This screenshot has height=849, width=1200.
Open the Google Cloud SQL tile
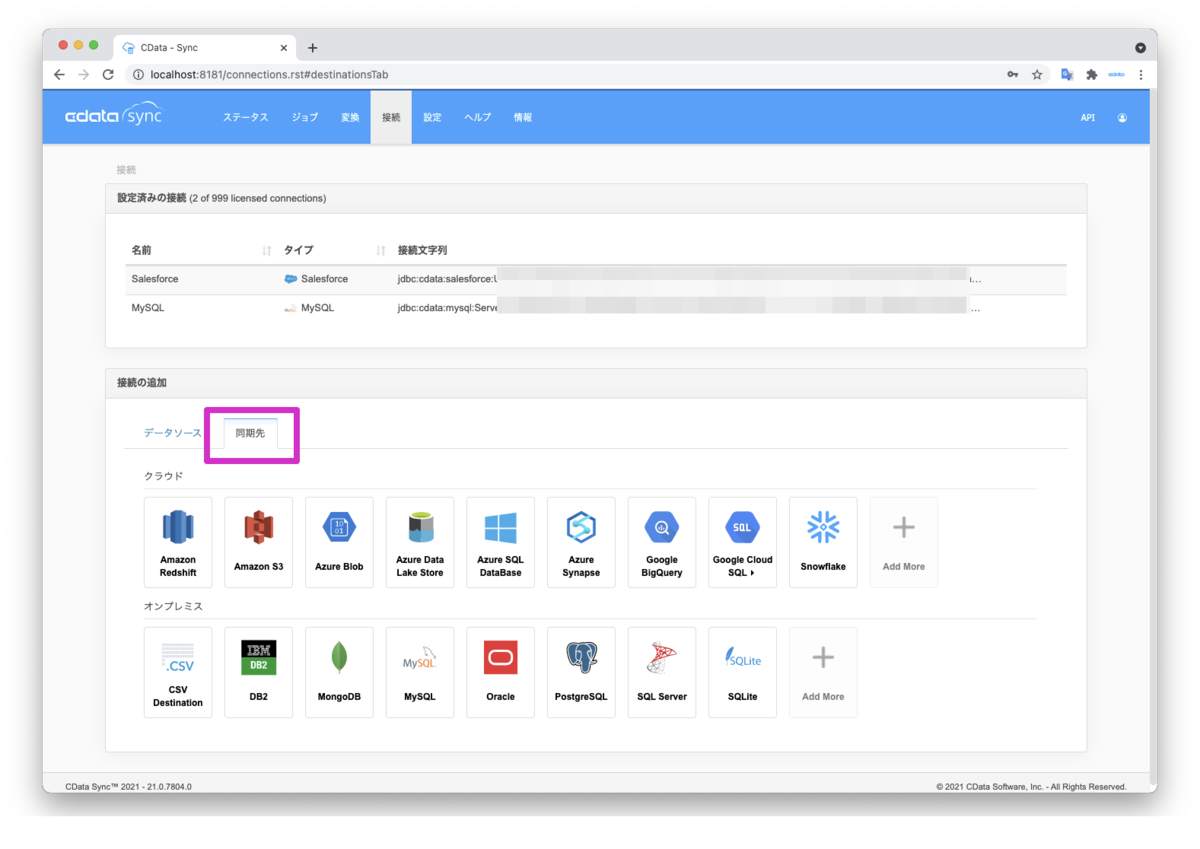[742, 542]
